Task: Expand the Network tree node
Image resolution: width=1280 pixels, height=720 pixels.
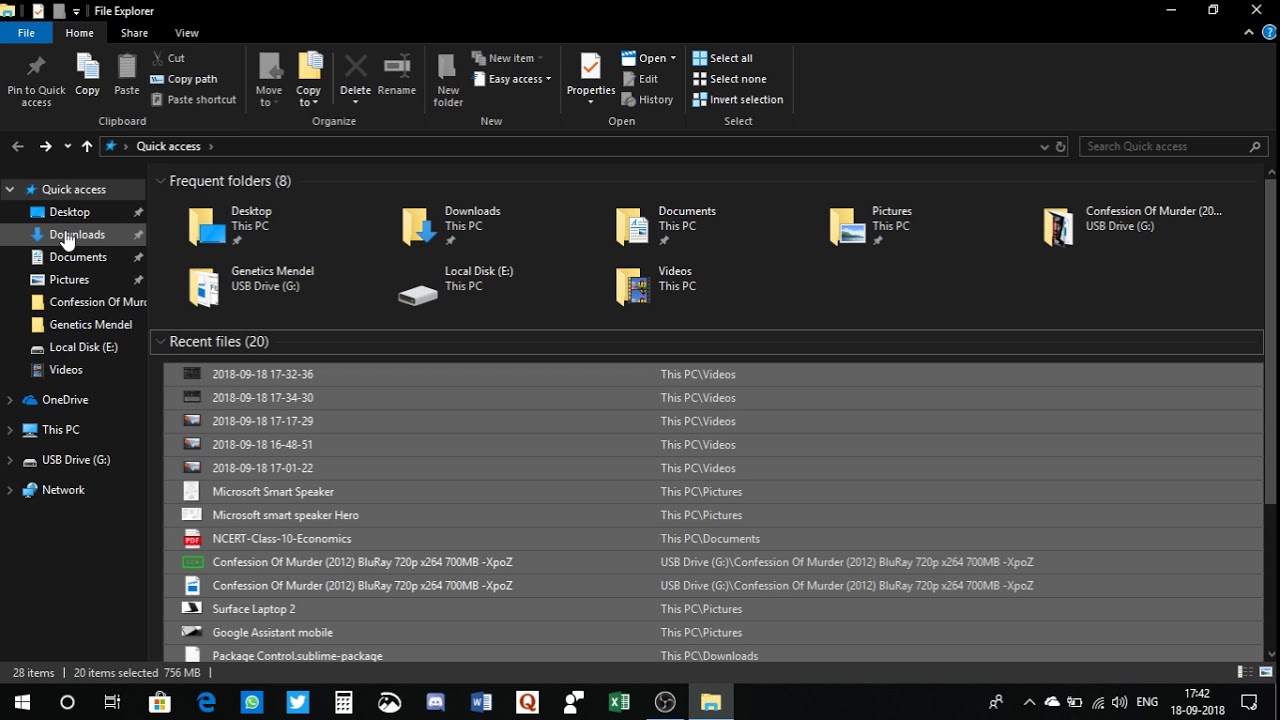Action: 9,490
